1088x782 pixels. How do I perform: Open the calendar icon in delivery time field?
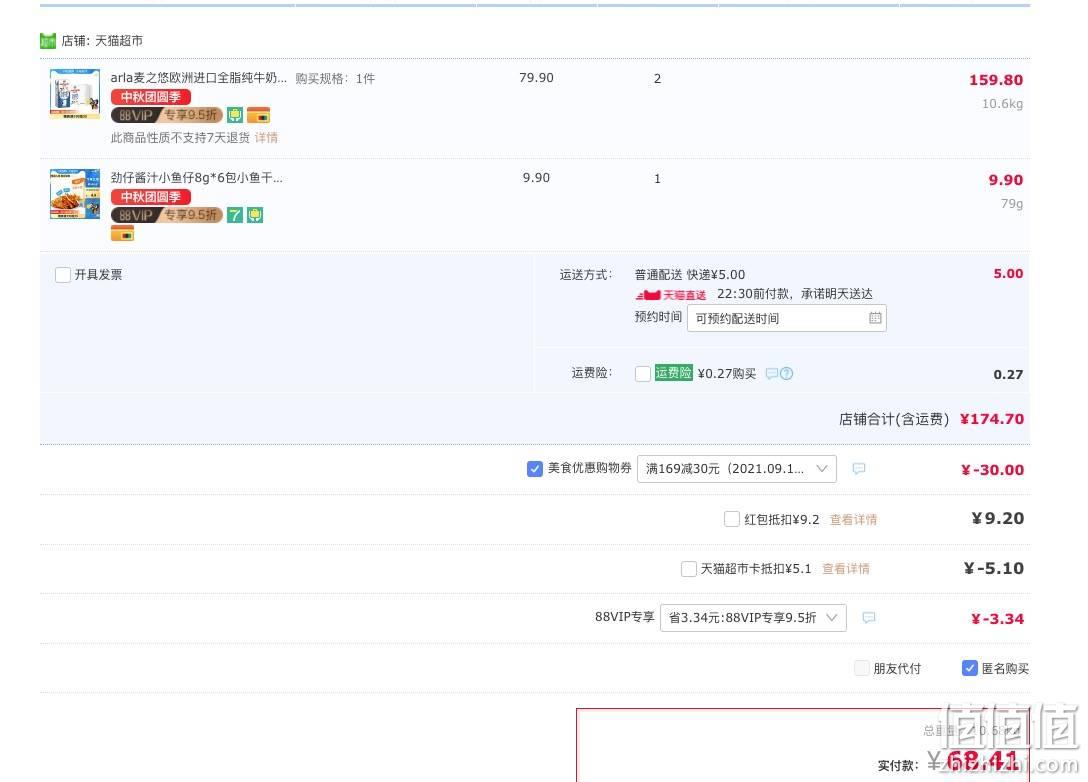(875, 318)
